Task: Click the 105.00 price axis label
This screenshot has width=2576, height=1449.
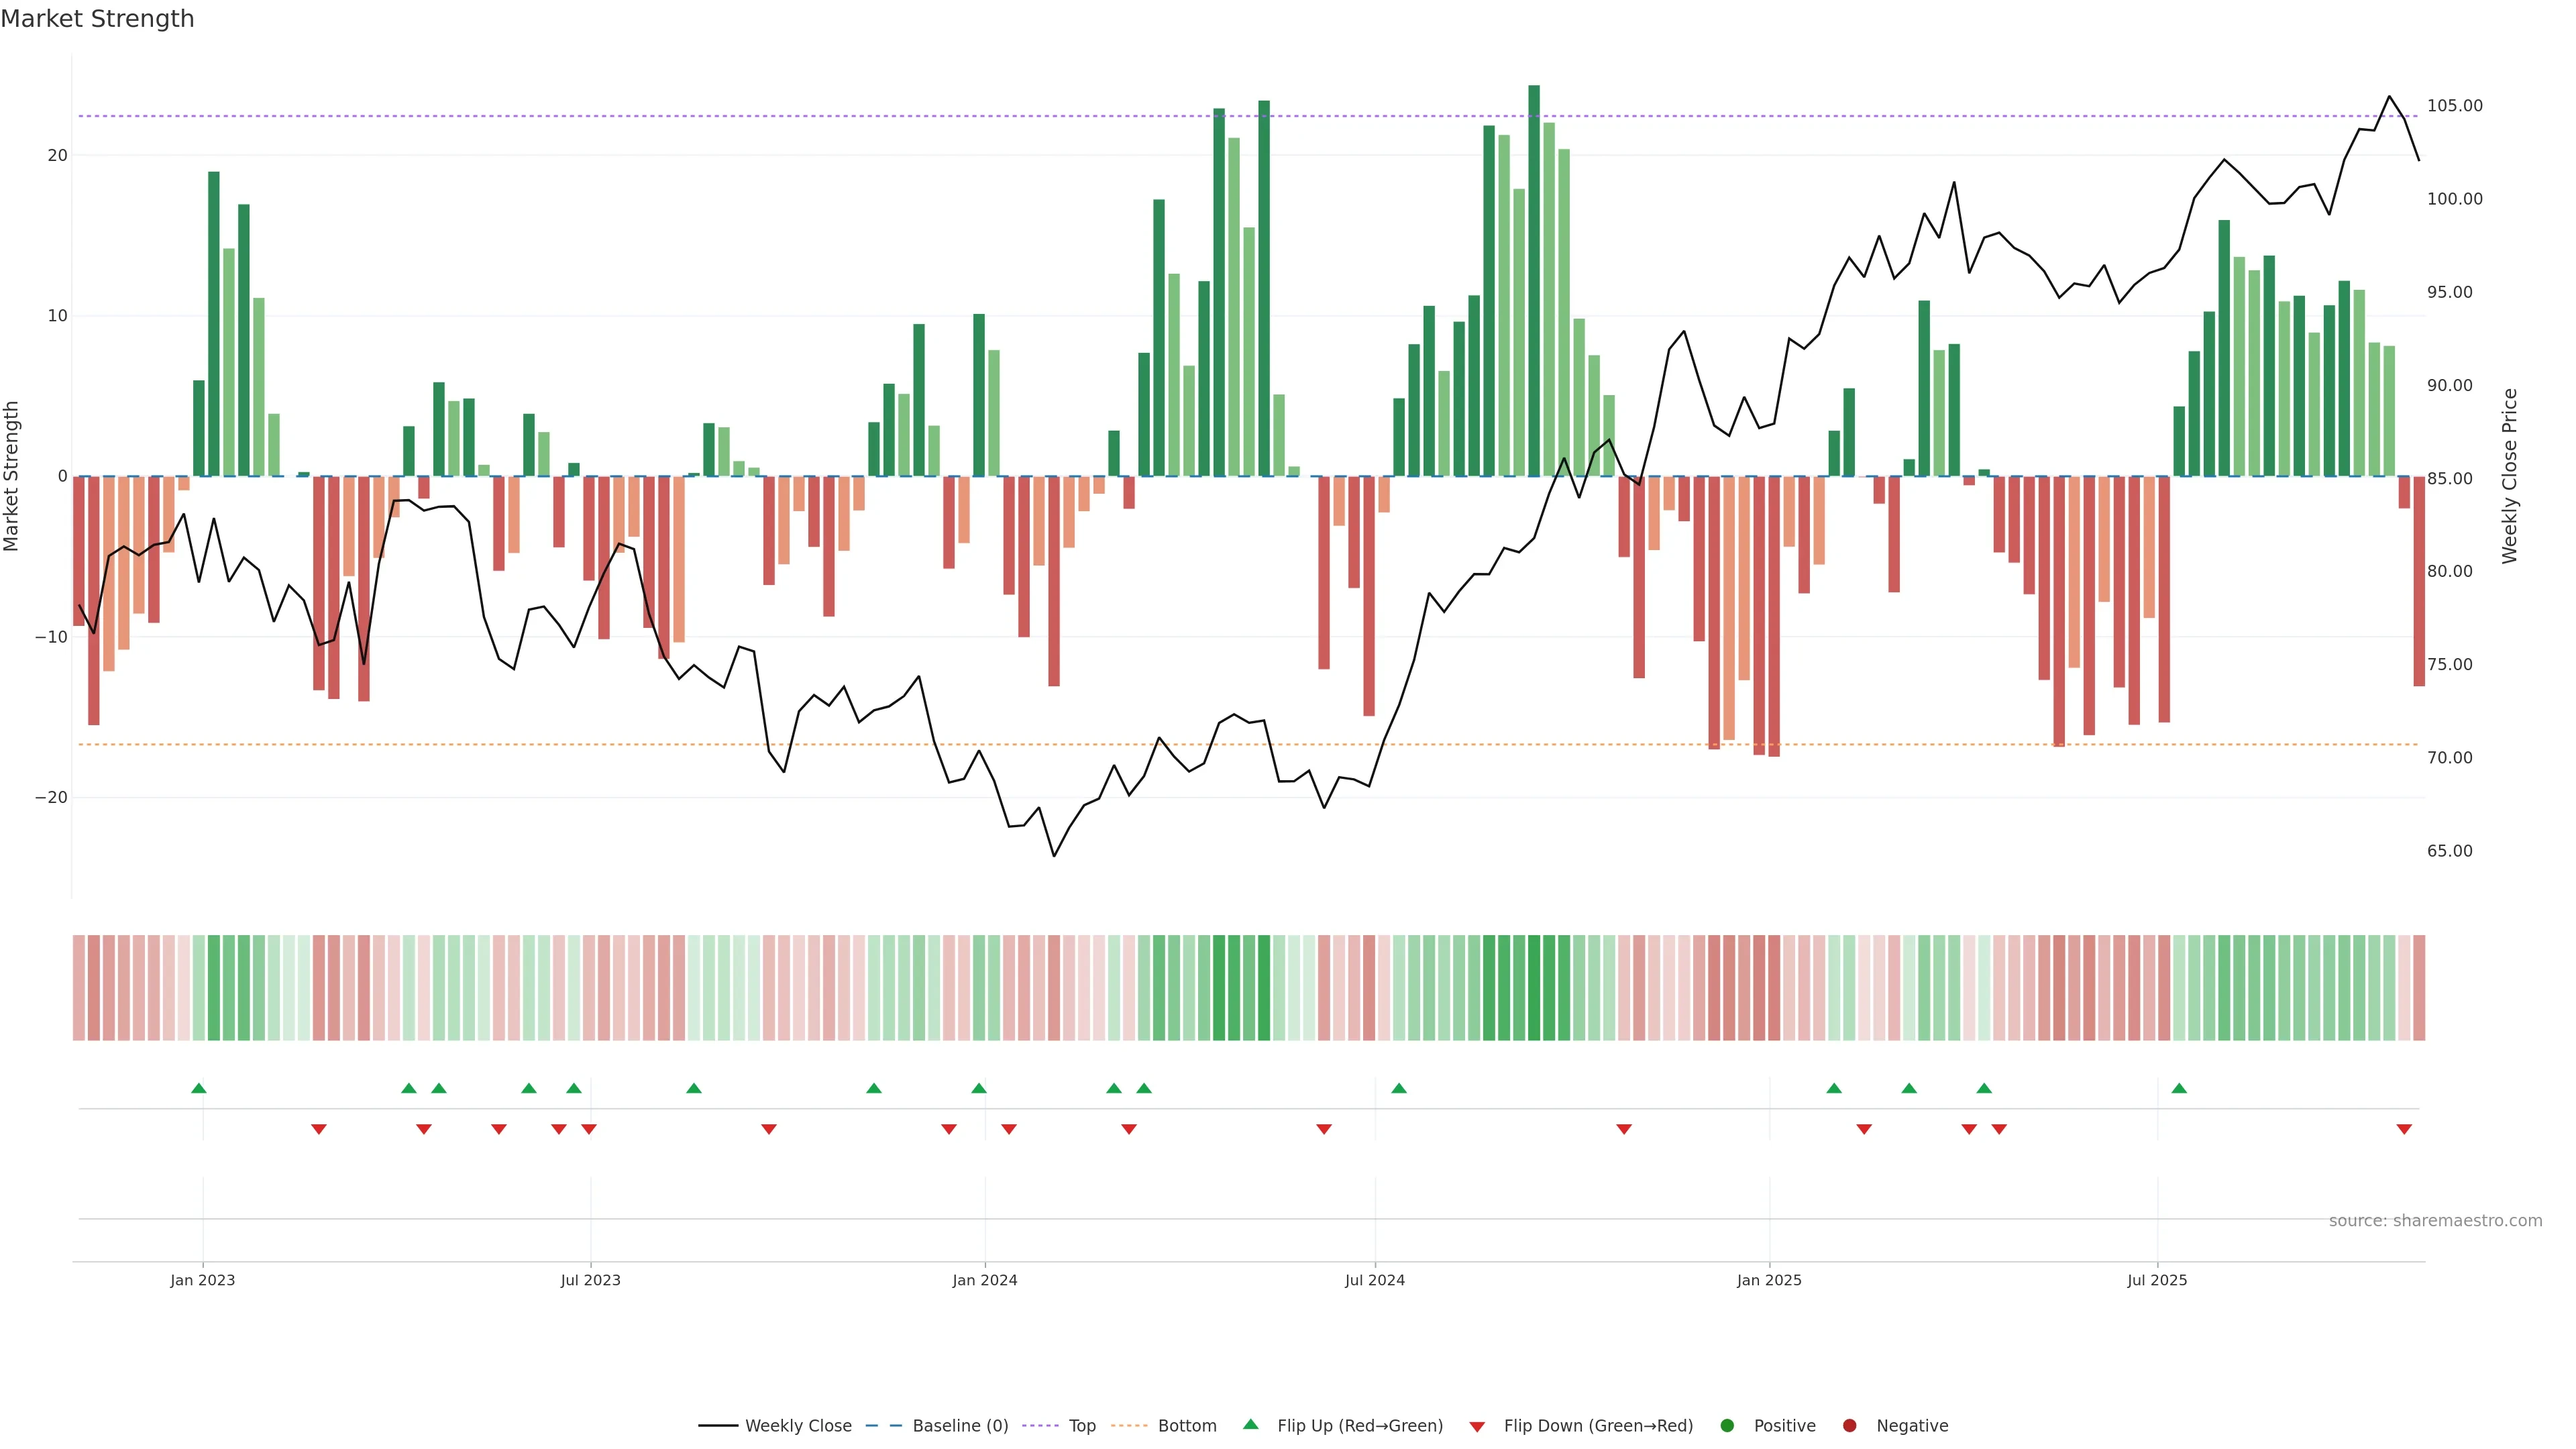Action: point(2454,106)
